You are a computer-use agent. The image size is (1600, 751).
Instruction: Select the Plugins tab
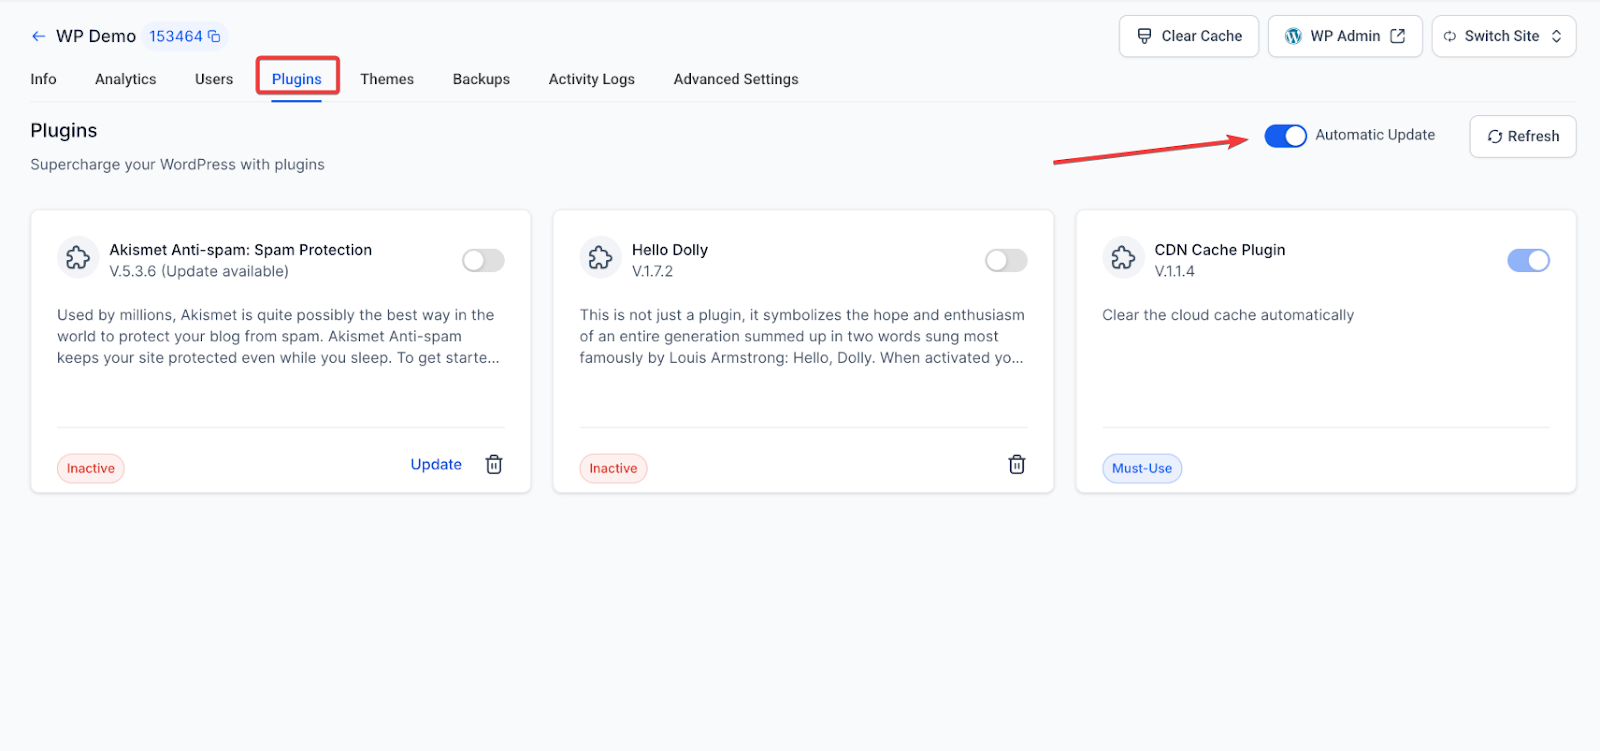click(x=297, y=79)
